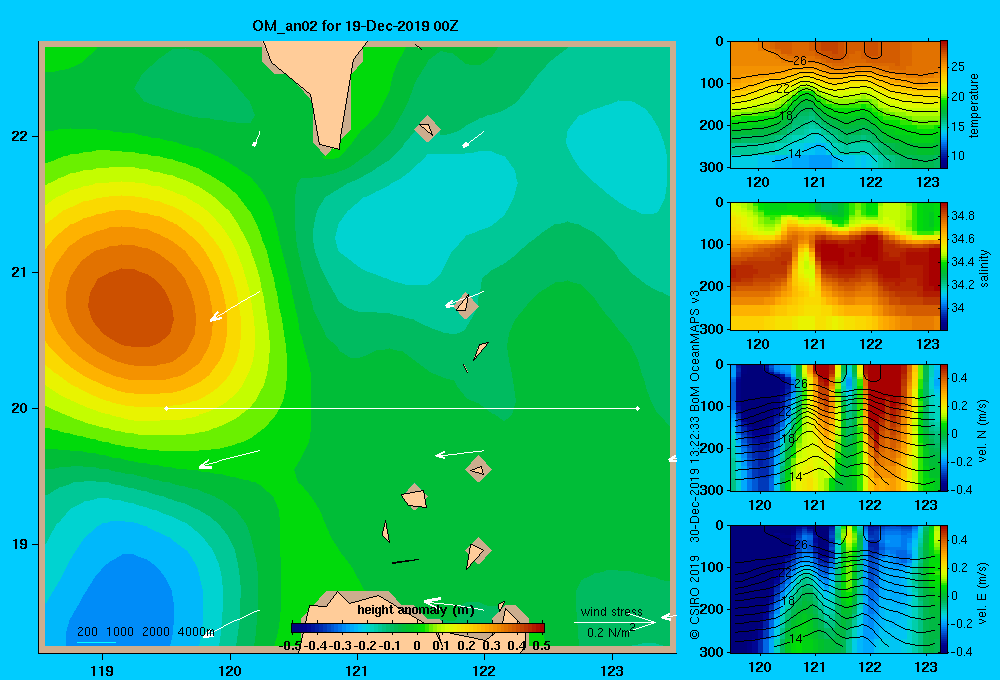
Task: Click the "BoM OceanMAPS v3" vertical text
Action: coord(695,350)
